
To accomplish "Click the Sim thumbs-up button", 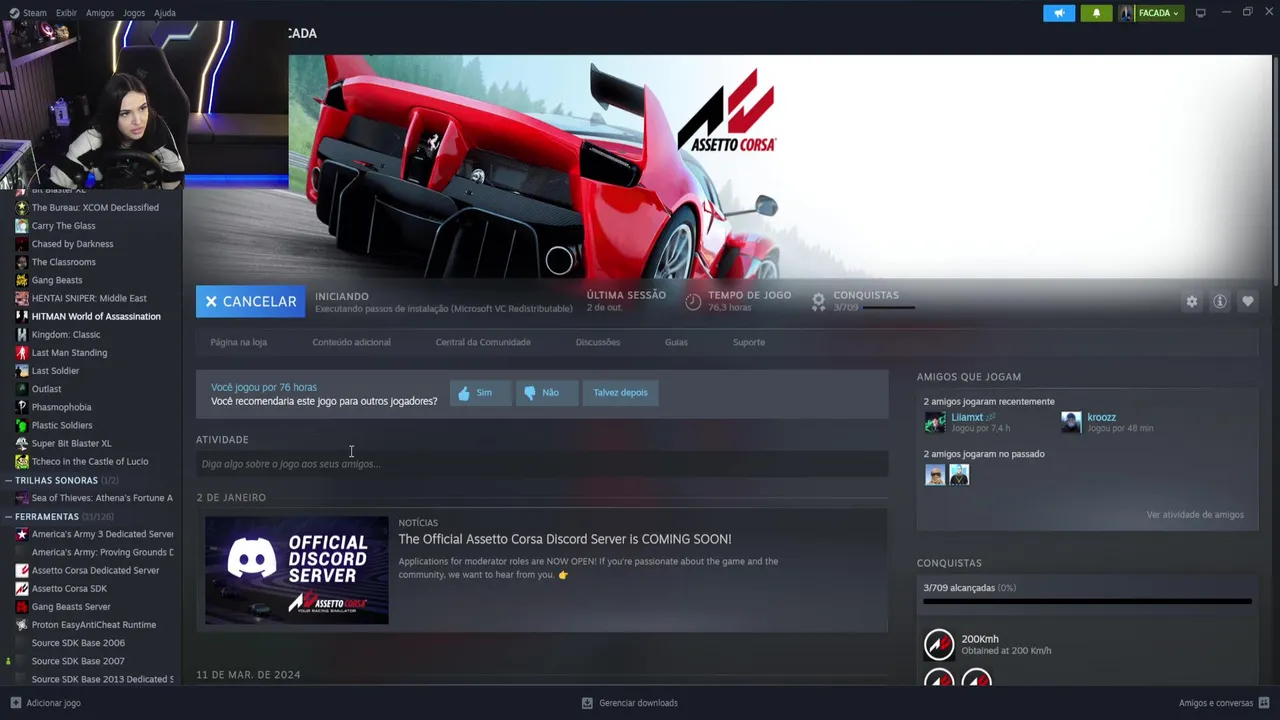I will (480, 393).
